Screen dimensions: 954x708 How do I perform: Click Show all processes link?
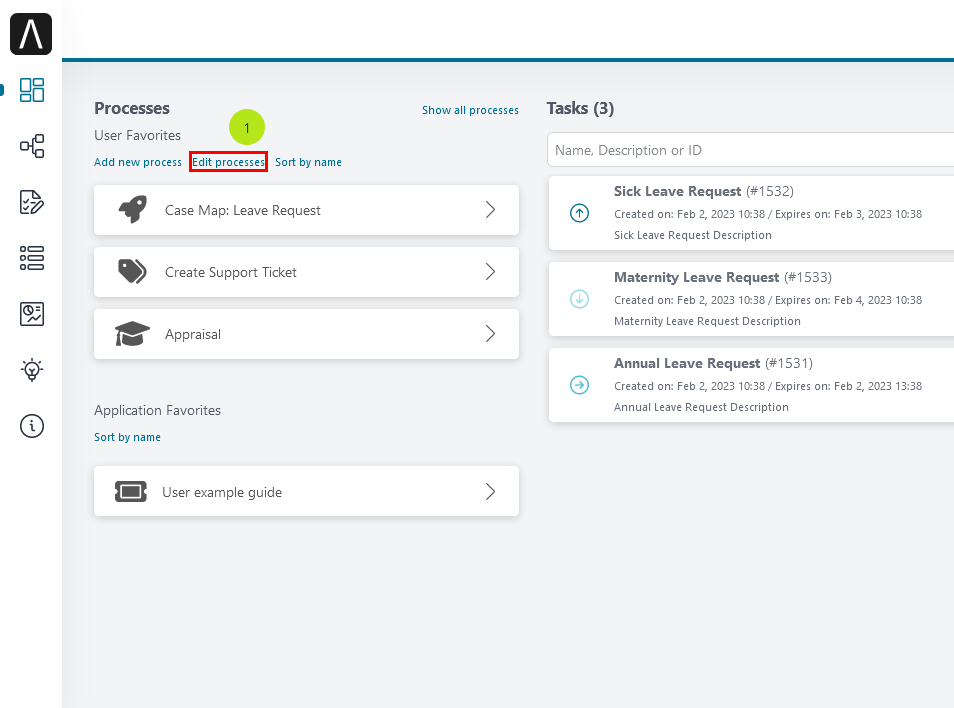(x=470, y=110)
